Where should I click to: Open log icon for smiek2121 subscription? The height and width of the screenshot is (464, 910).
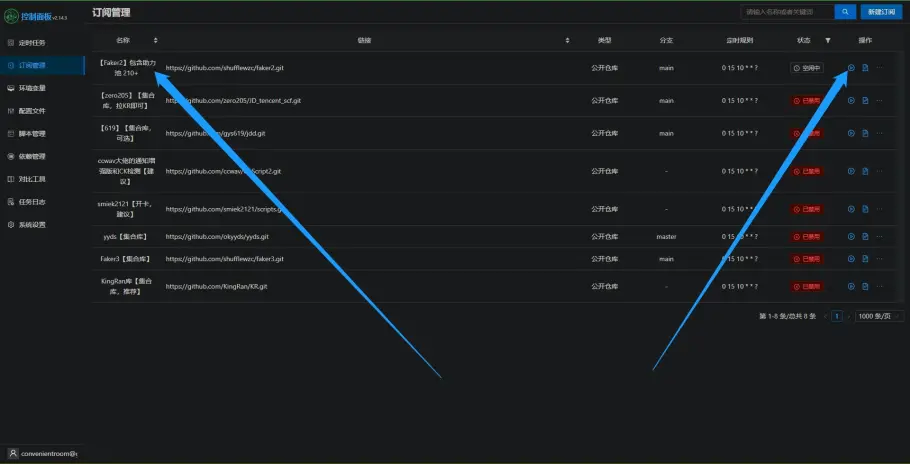tap(865, 209)
